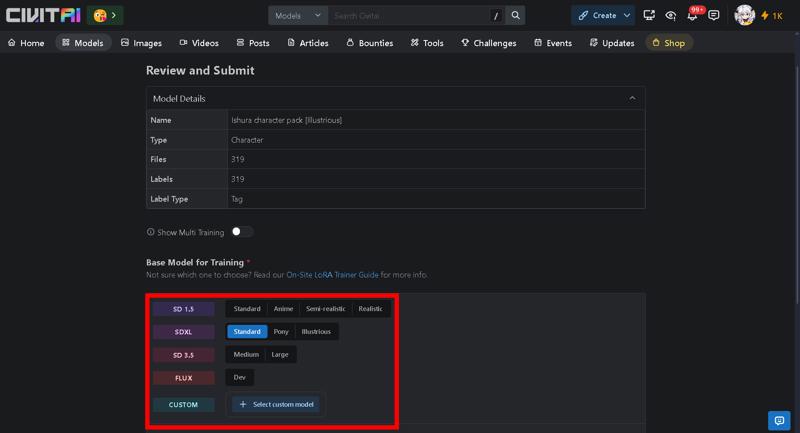Focus the Search Civitai input field
The width and height of the screenshot is (800, 433).
408,16
